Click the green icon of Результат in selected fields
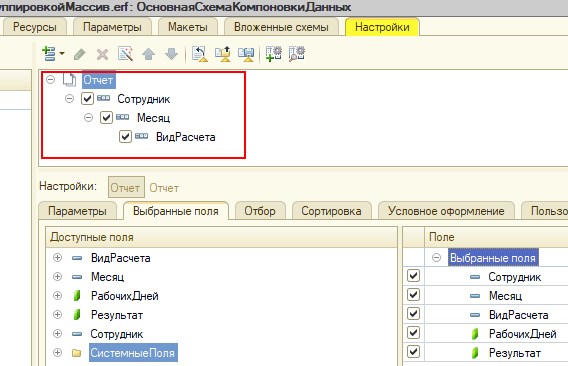 point(475,353)
